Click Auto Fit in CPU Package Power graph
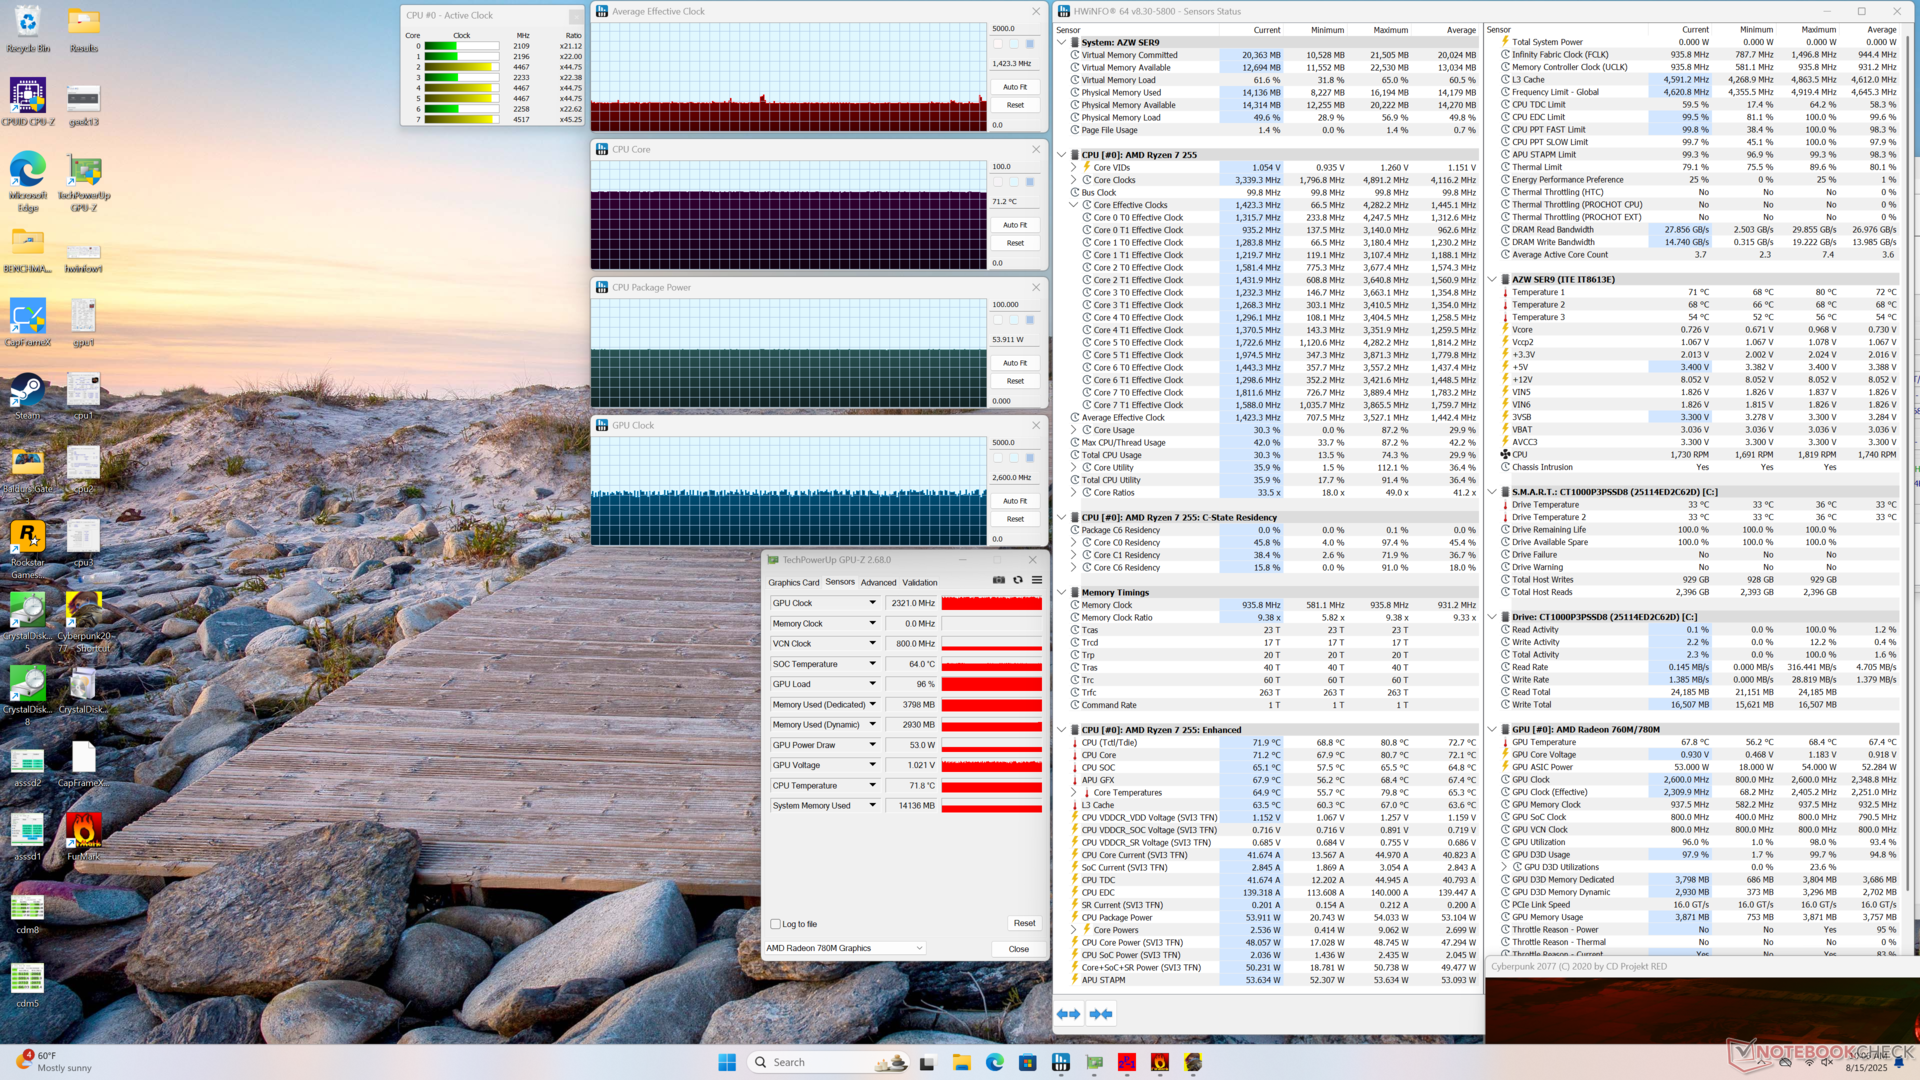 coord(1015,363)
